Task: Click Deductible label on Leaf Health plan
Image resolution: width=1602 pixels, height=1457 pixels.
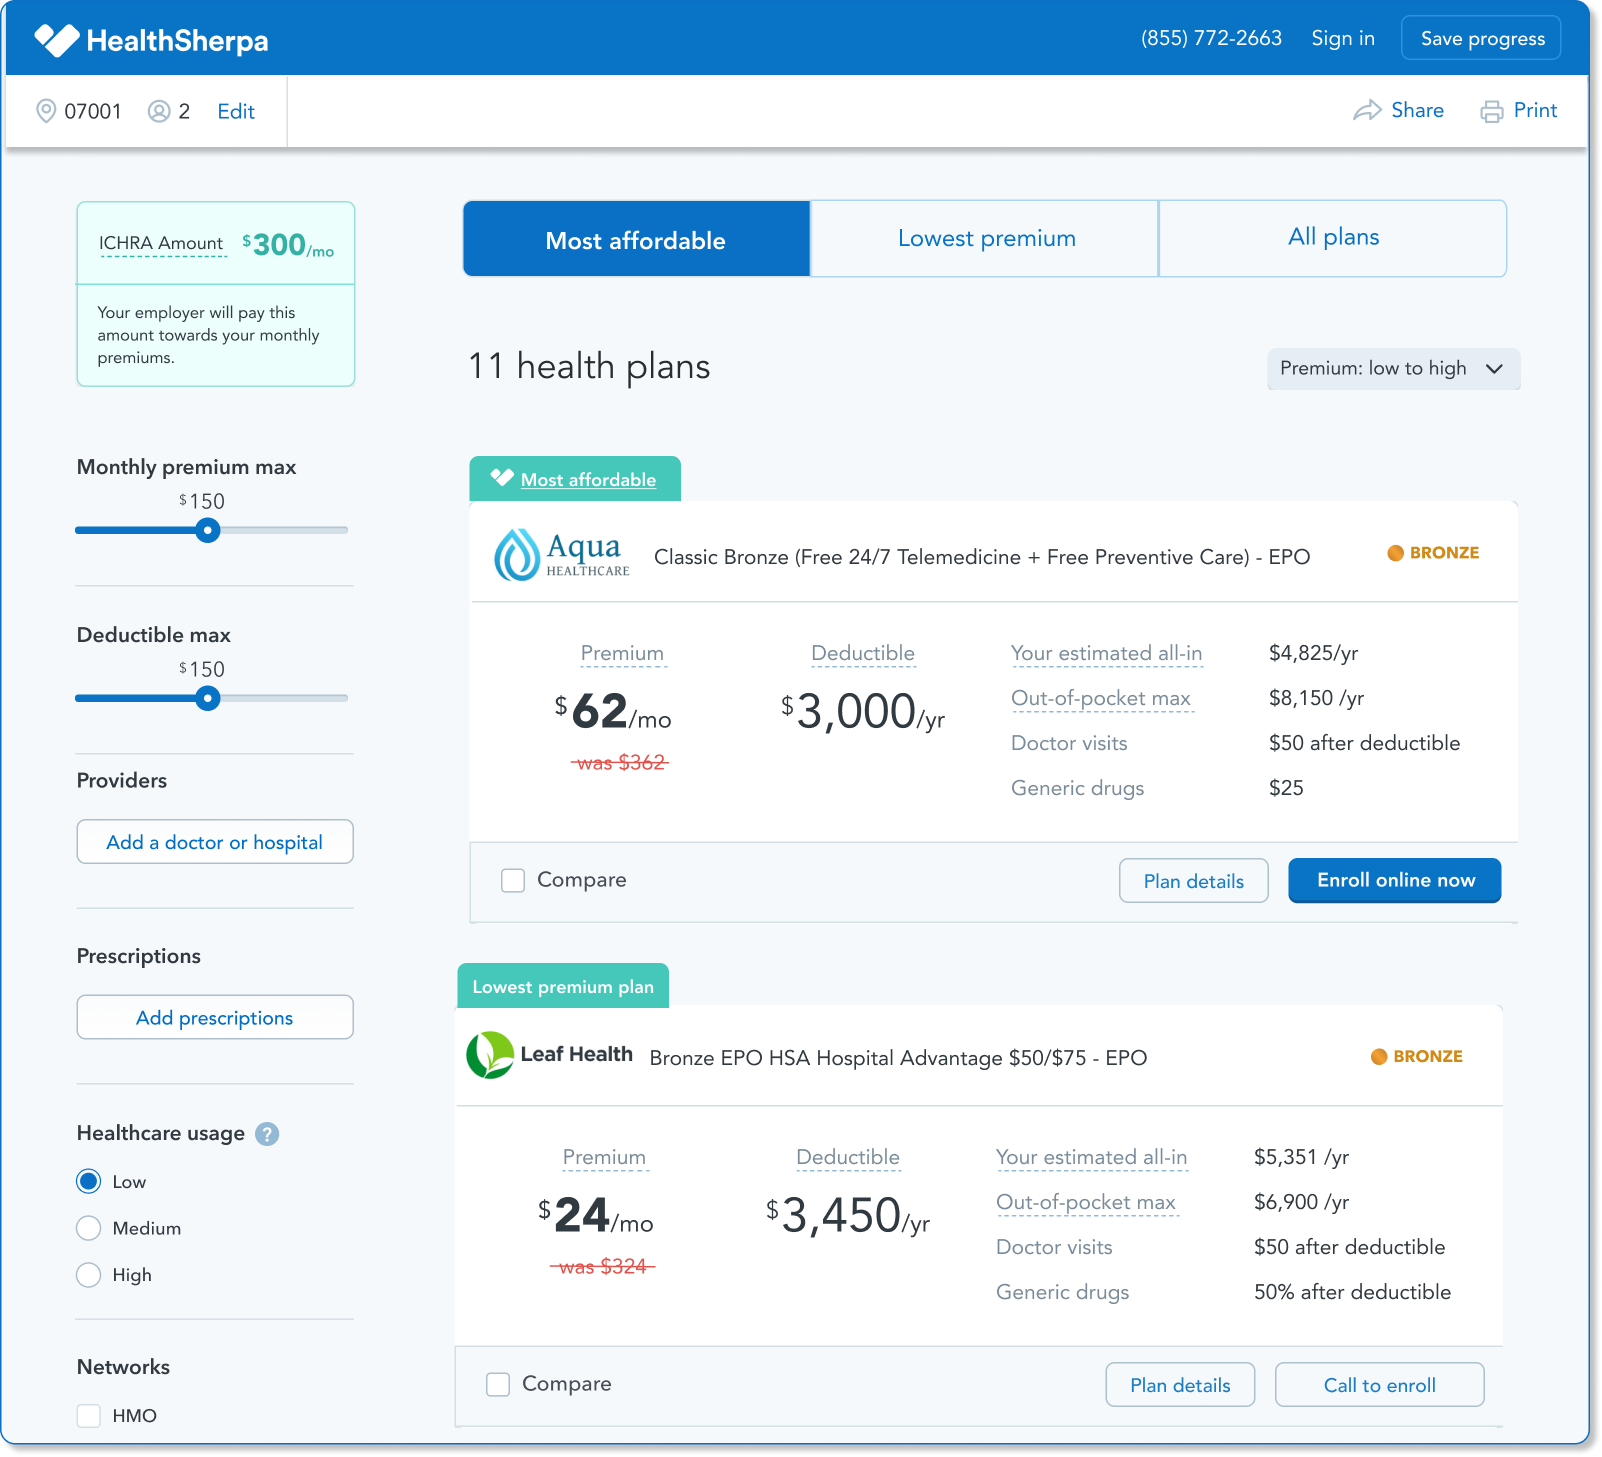Action: pos(848,1157)
